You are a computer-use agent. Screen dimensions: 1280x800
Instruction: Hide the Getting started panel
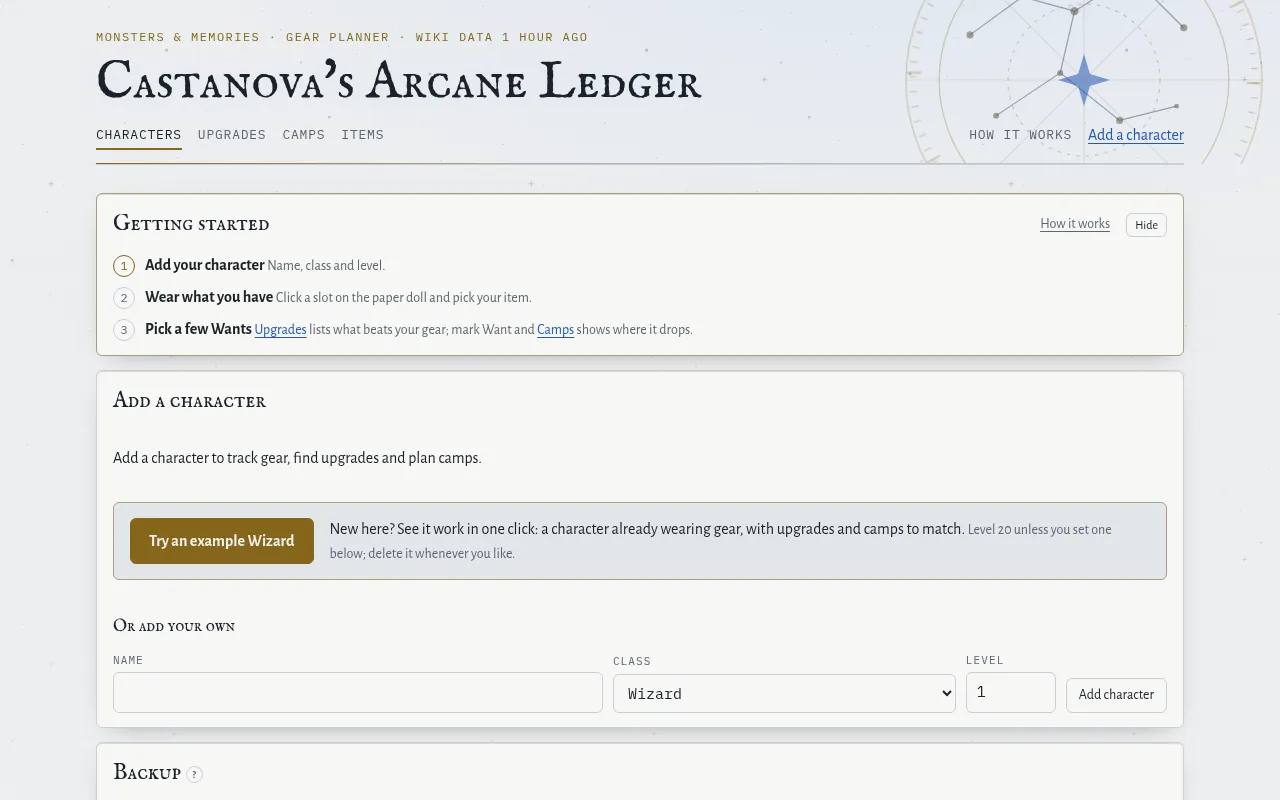tap(1146, 225)
